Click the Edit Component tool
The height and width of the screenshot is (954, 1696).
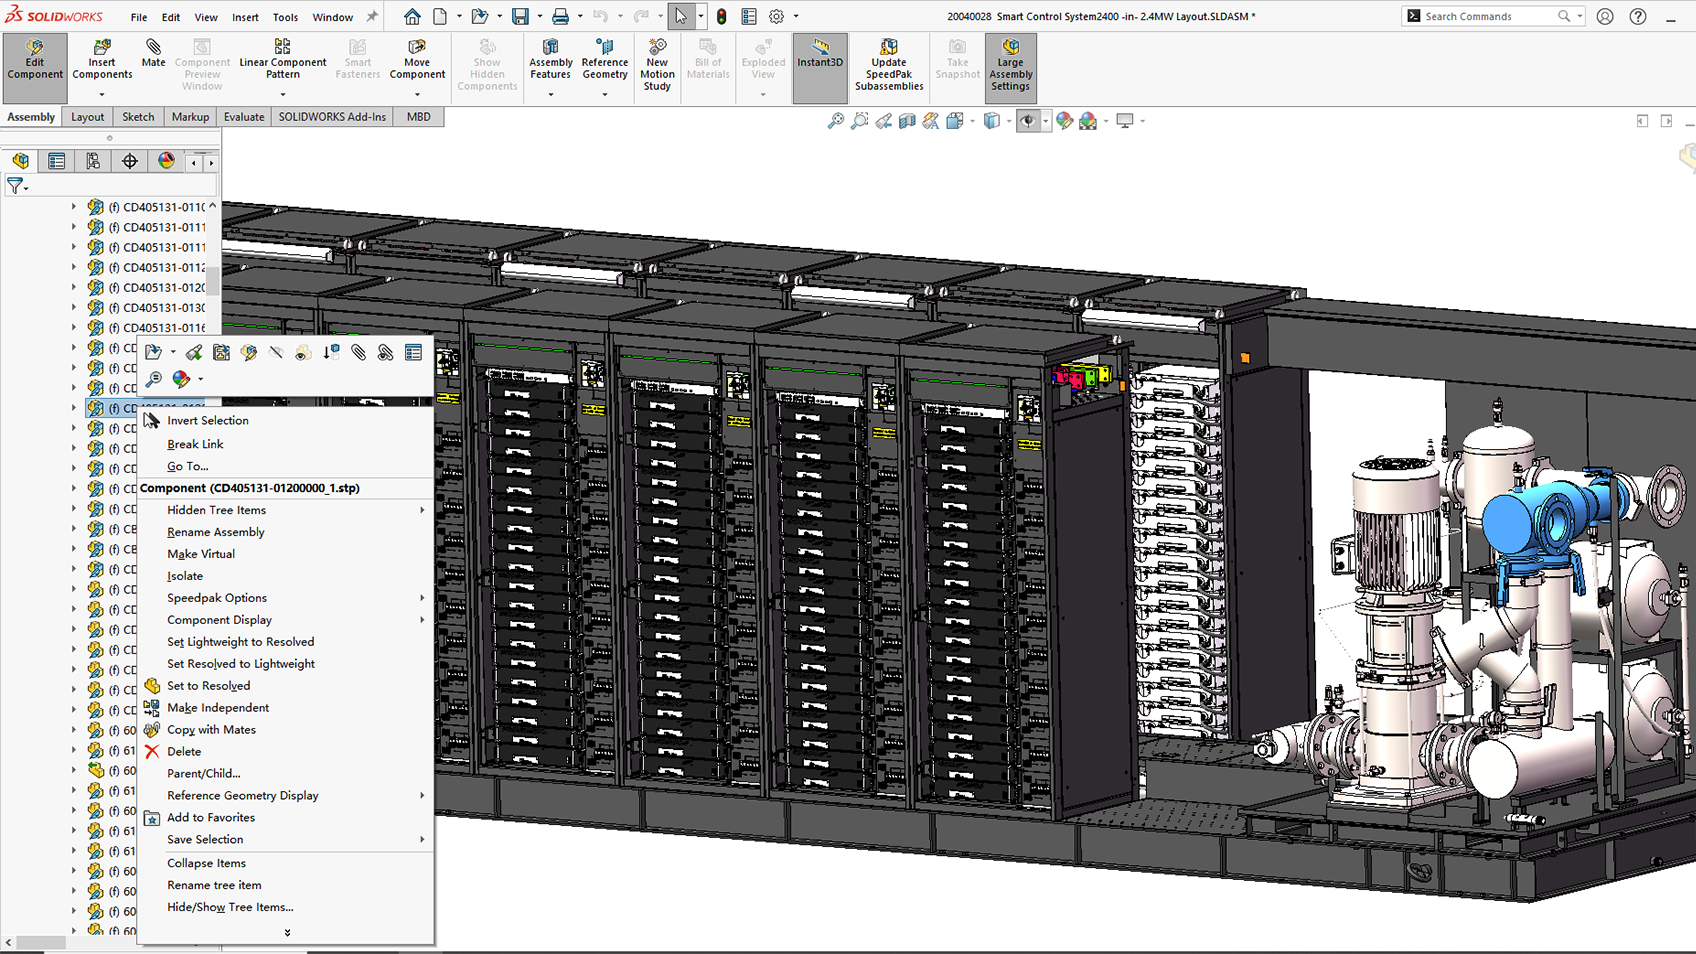pyautogui.click(x=35, y=67)
